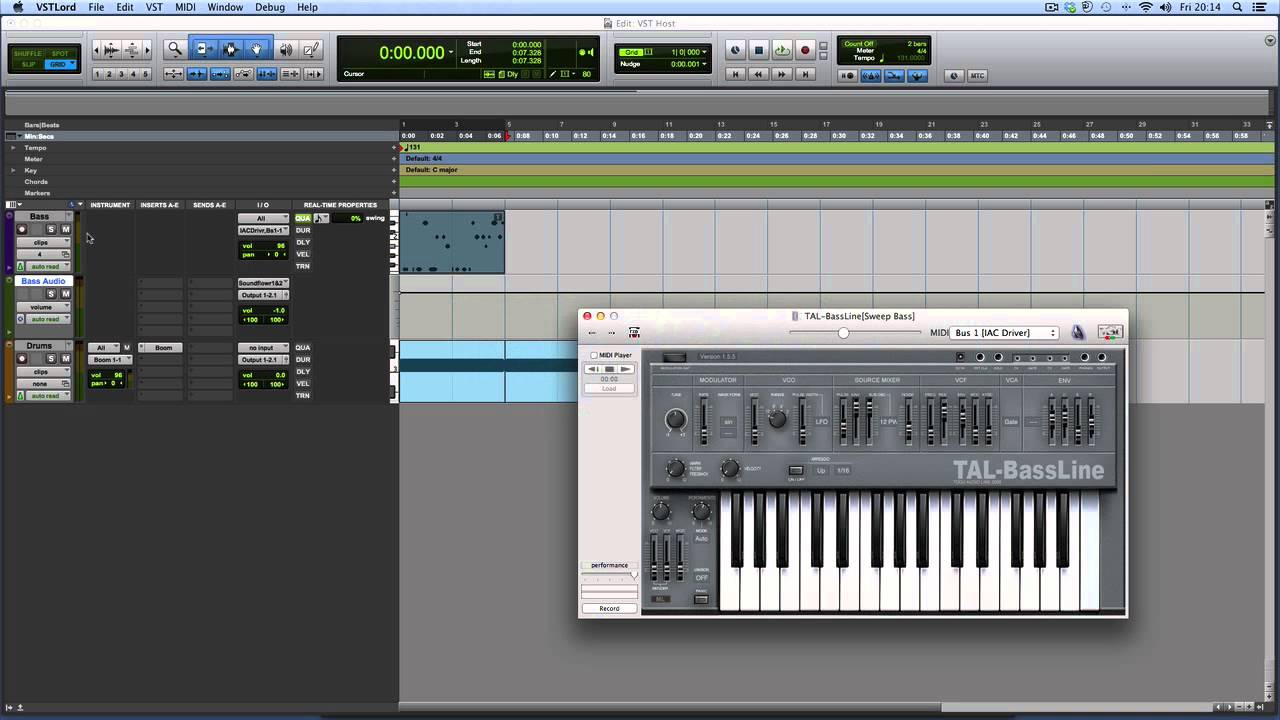This screenshot has width=1280, height=720.
Task: Open the VST menu
Action: [154, 7]
